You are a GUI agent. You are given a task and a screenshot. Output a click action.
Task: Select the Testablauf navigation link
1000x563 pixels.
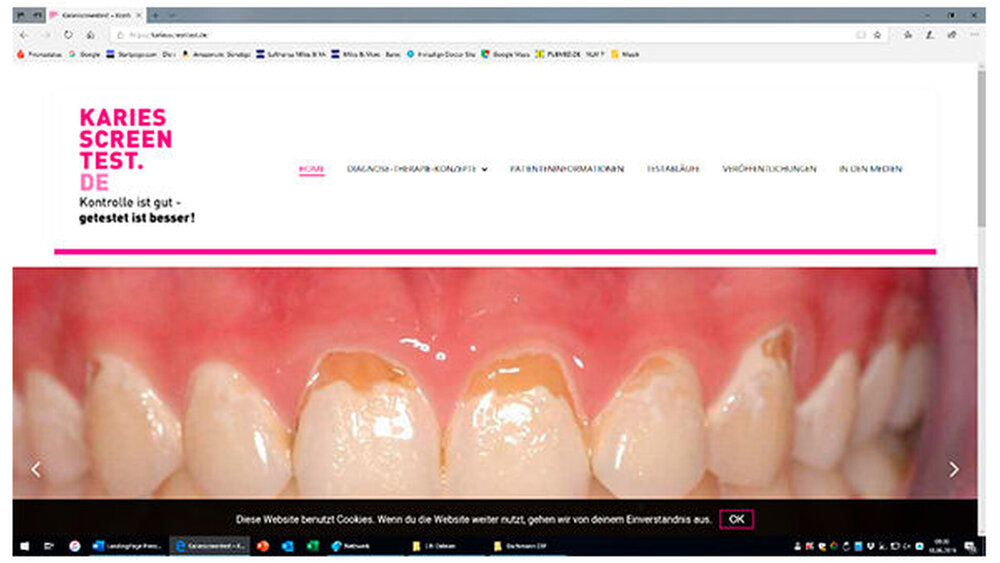pyautogui.click(x=673, y=169)
